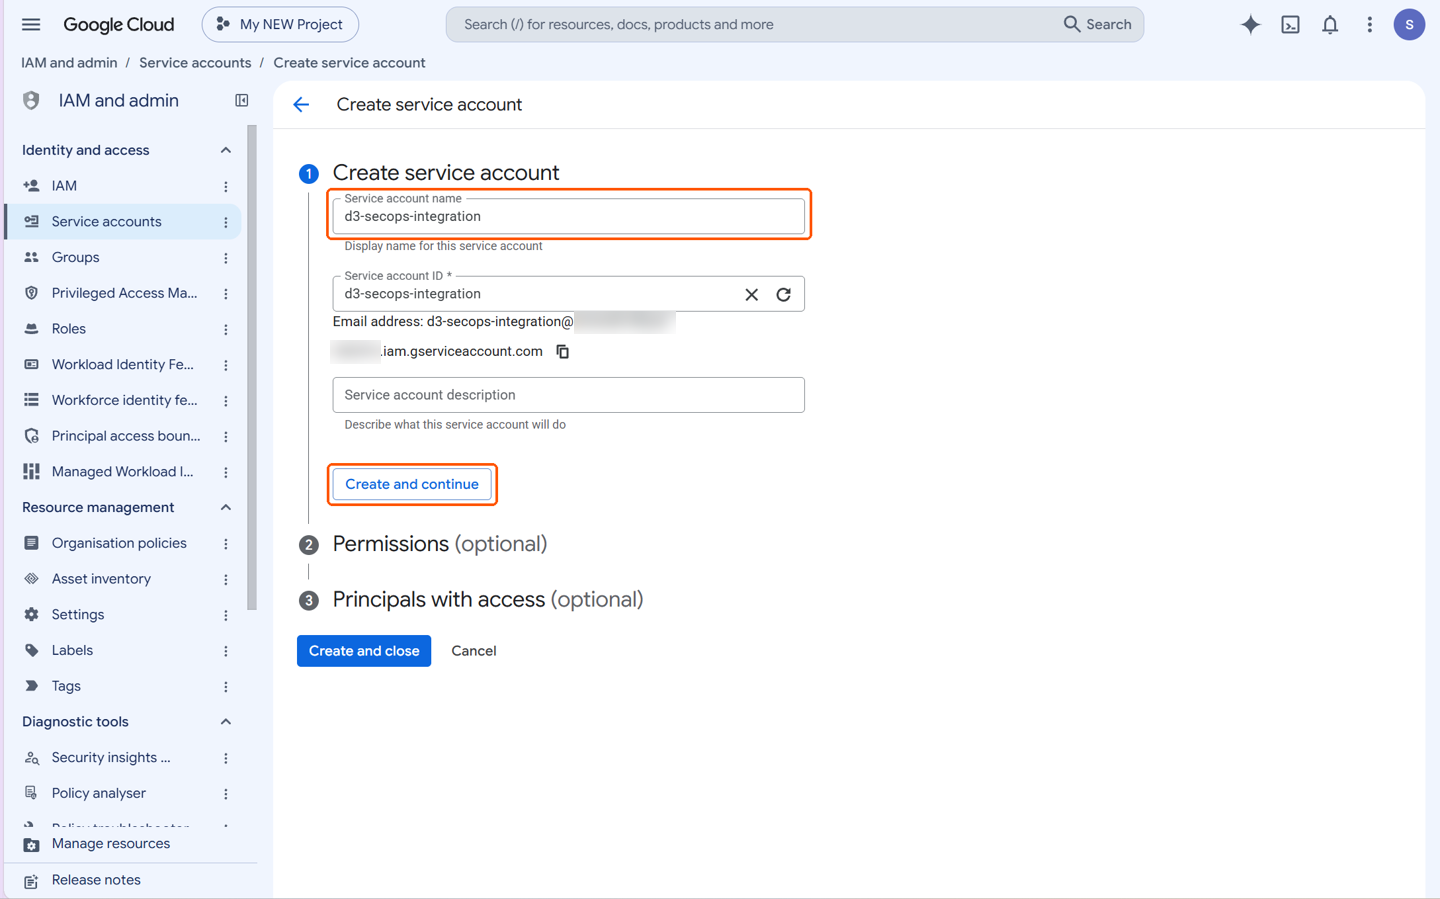Focus the Service account description field
This screenshot has height=899, width=1440.
pos(568,395)
